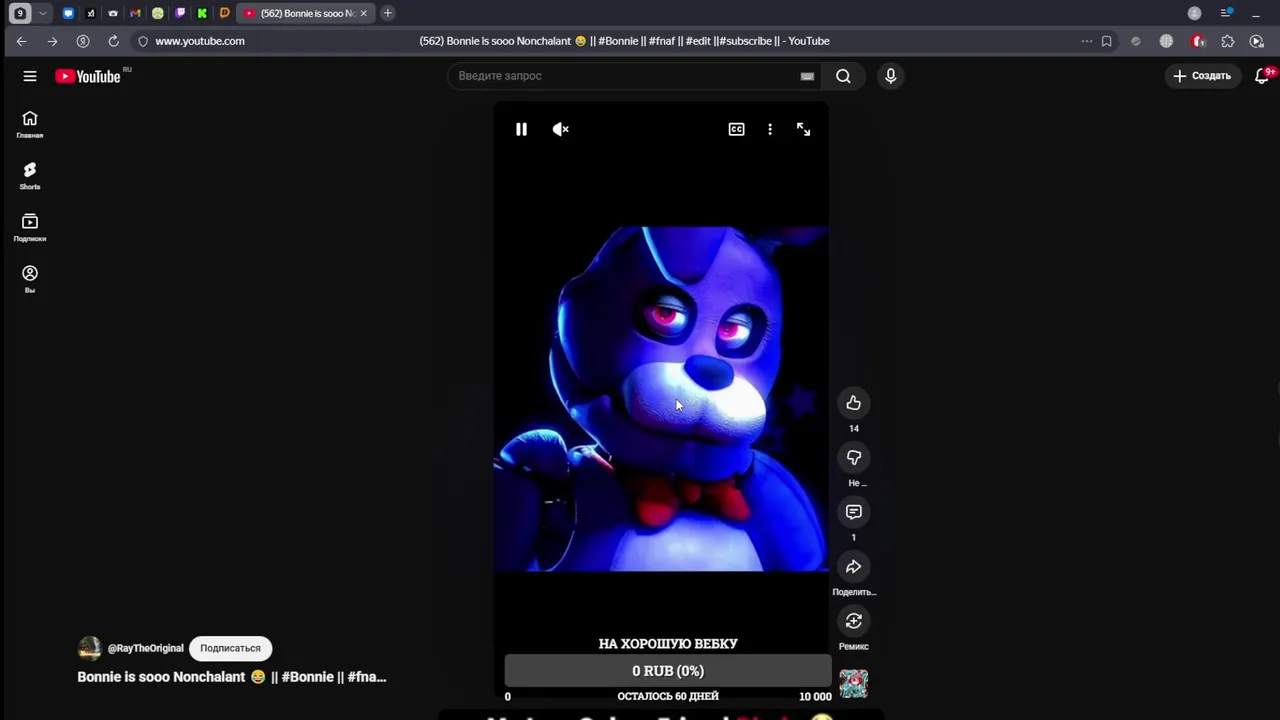Open a new browser tab with plus
This screenshot has width=1280, height=720.
[x=387, y=13]
